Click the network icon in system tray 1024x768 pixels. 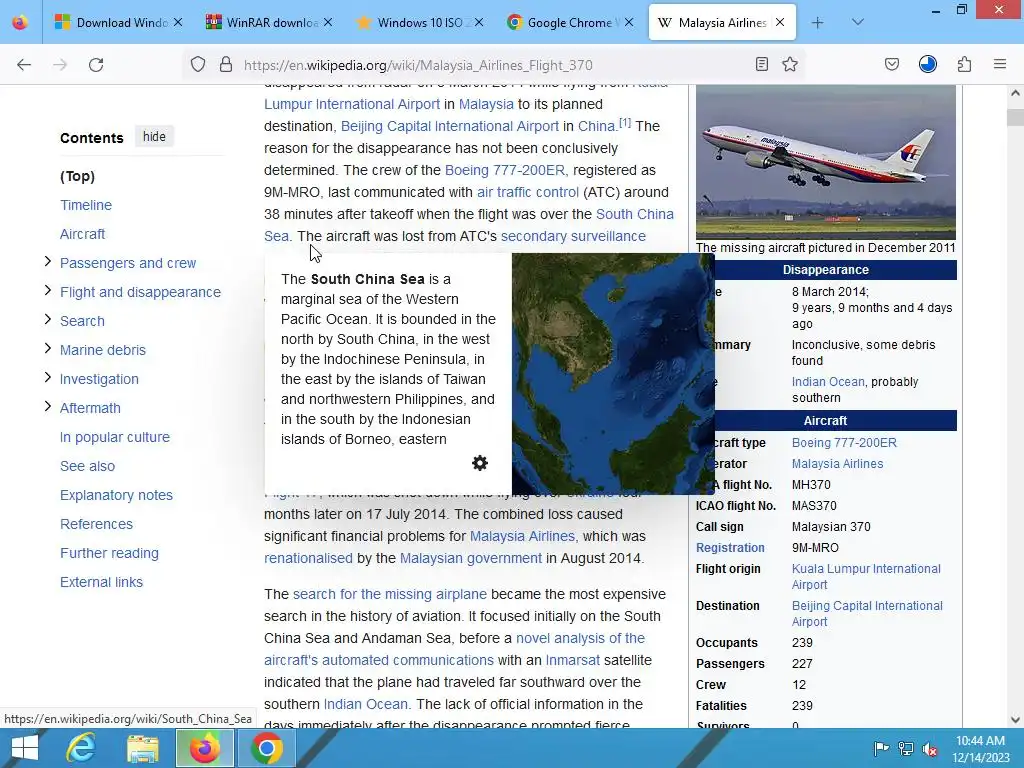click(x=906, y=748)
